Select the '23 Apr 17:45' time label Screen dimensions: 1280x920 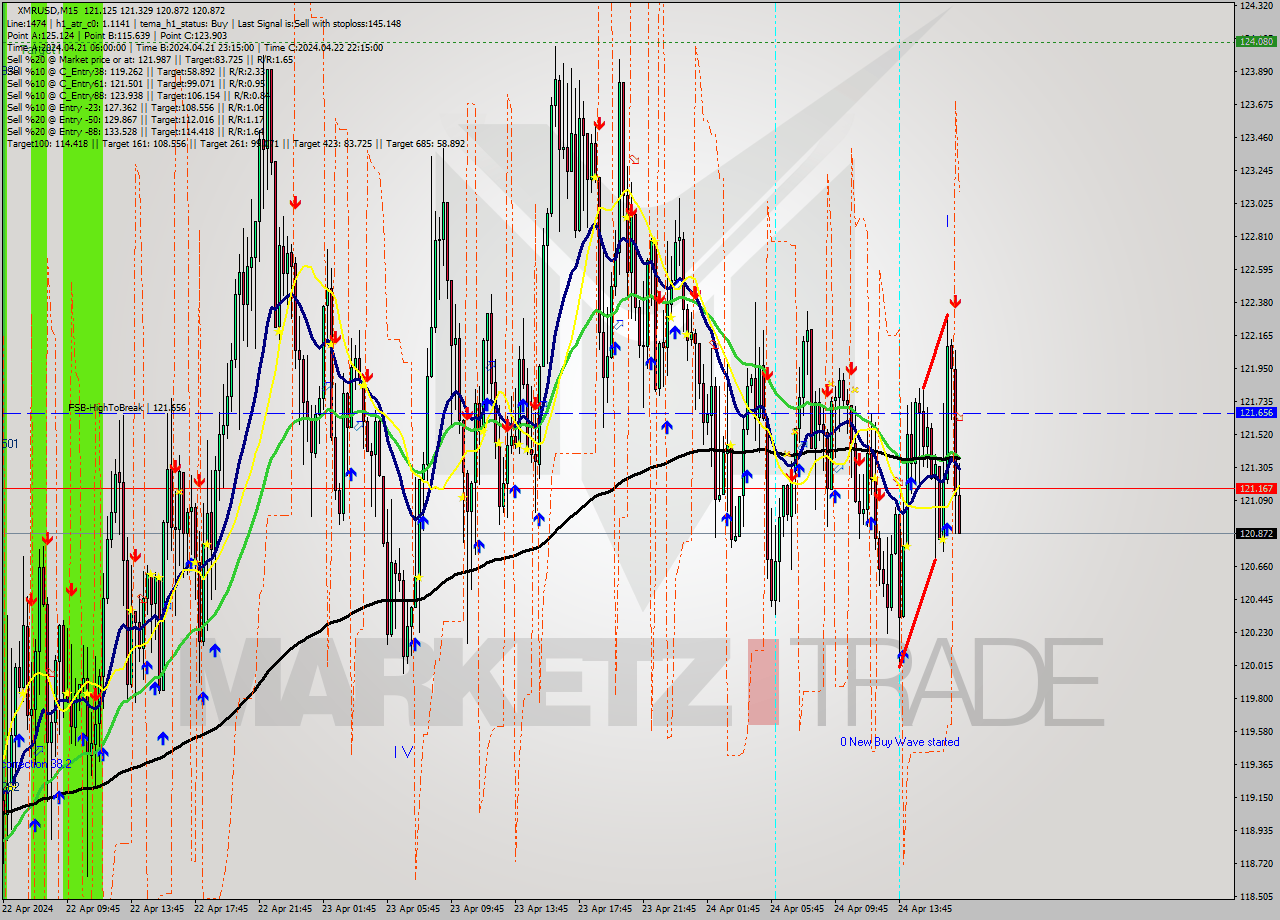(605, 909)
